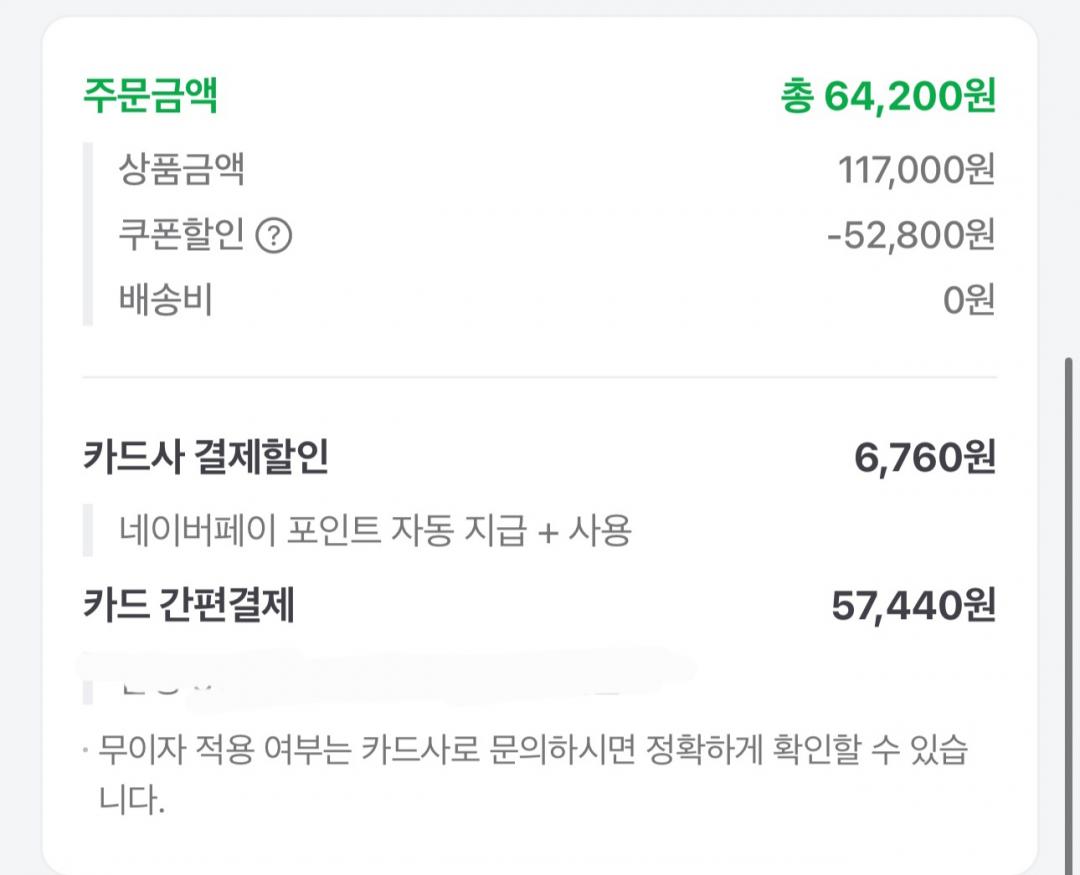Select the -52,800원 coupon discount amount
1080x875 pixels.
(911, 235)
